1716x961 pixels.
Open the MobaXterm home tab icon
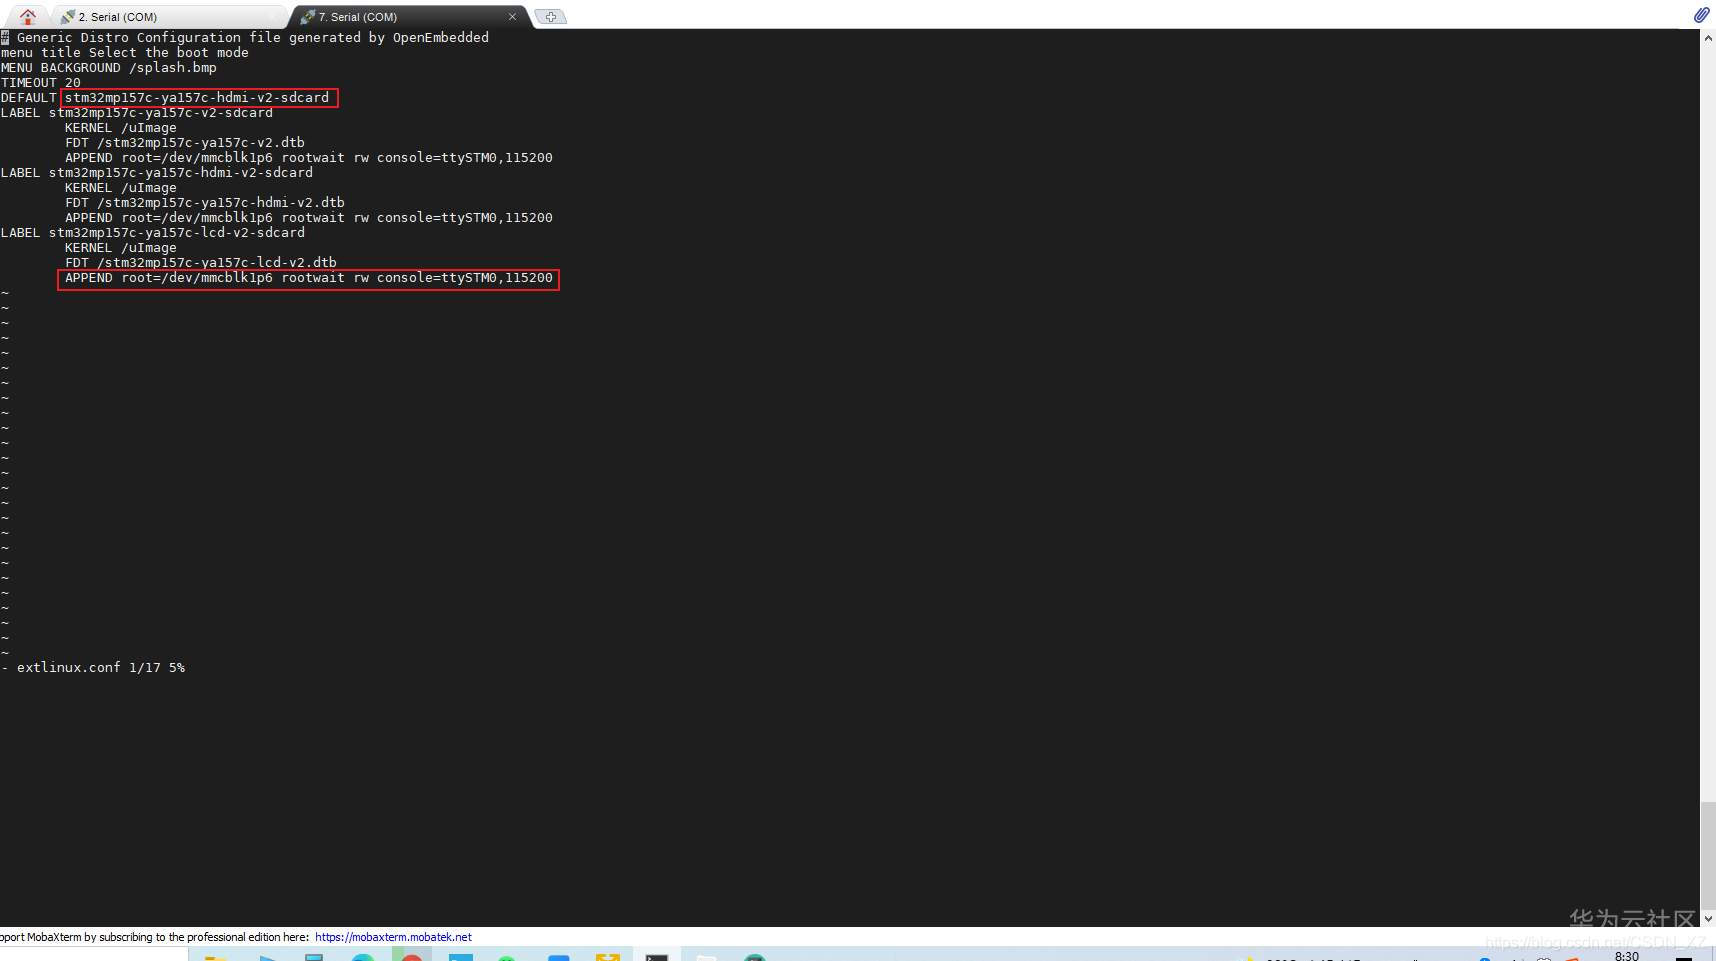point(27,16)
